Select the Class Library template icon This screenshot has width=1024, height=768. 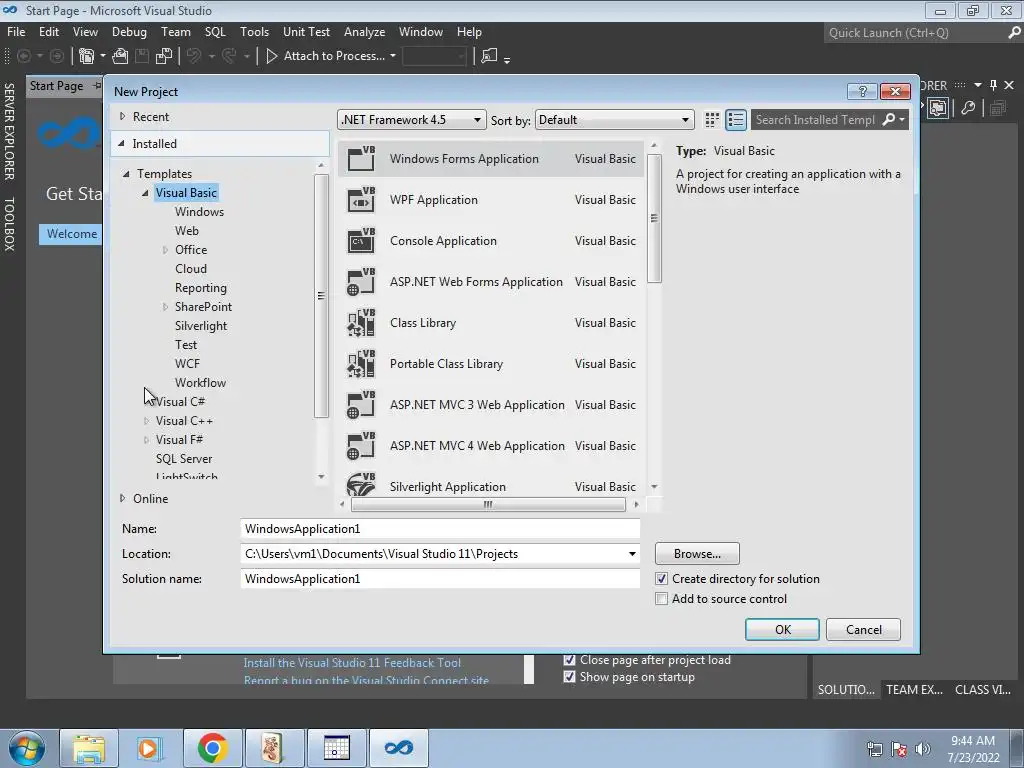click(360, 323)
